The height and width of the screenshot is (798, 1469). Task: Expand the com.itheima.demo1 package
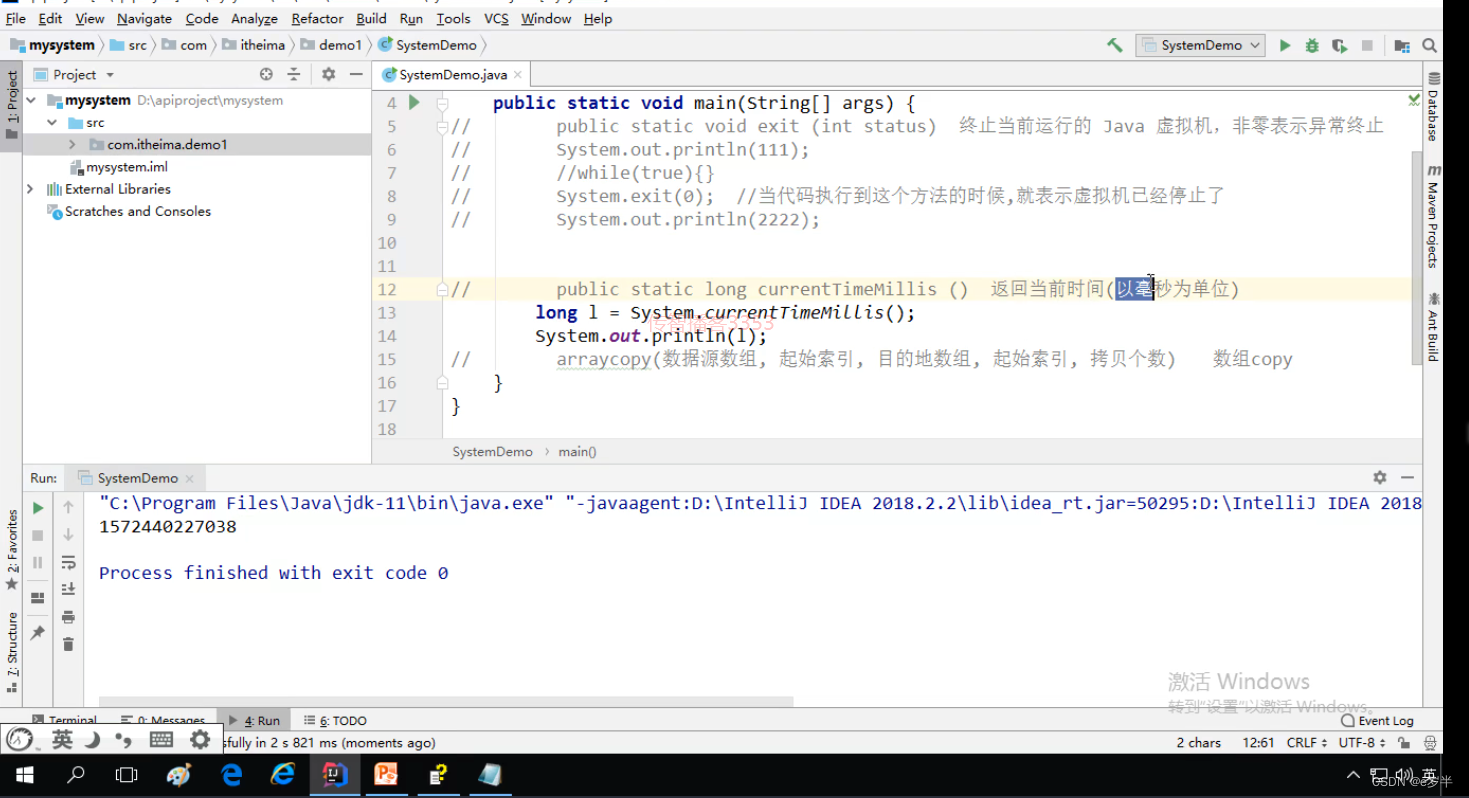point(70,144)
